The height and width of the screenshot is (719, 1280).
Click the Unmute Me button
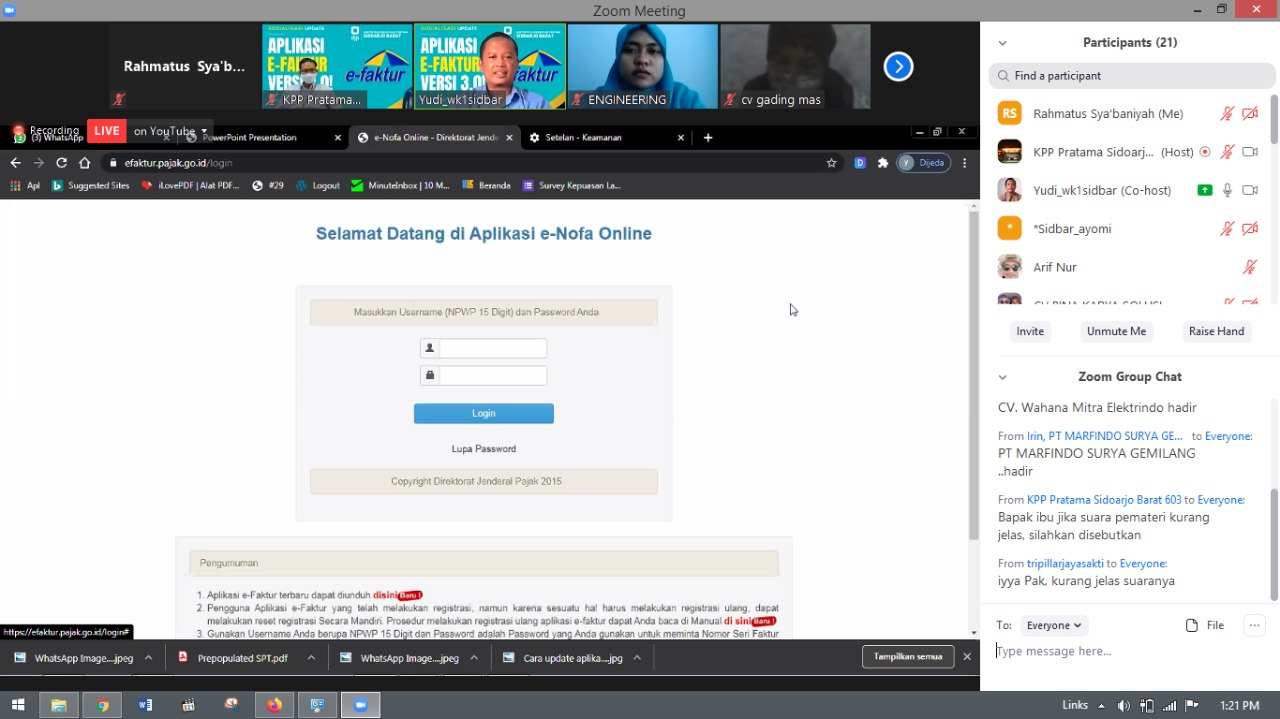(x=1116, y=331)
